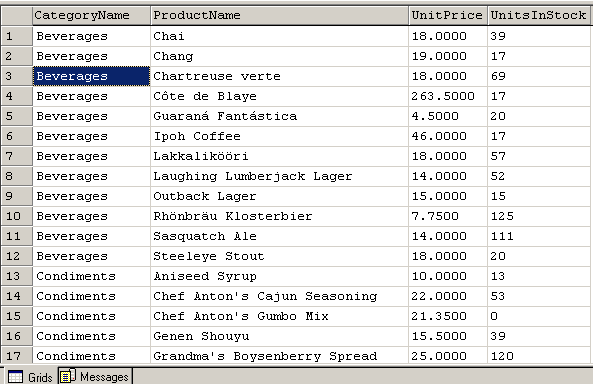The height and width of the screenshot is (384, 593).
Task: Select all via top-left corner cell
Action: pos(17,16)
